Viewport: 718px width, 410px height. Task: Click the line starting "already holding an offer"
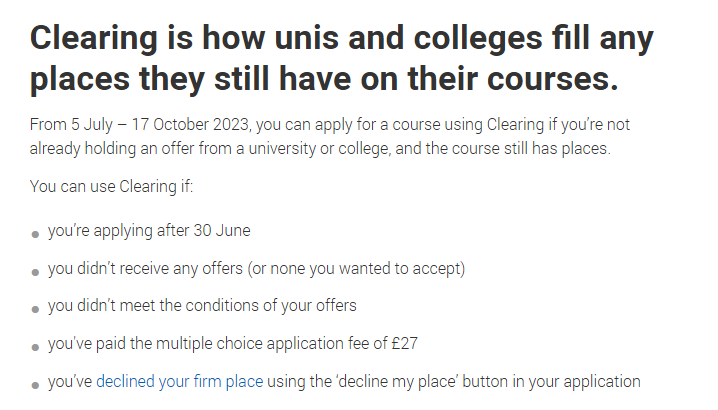coord(320,148)
